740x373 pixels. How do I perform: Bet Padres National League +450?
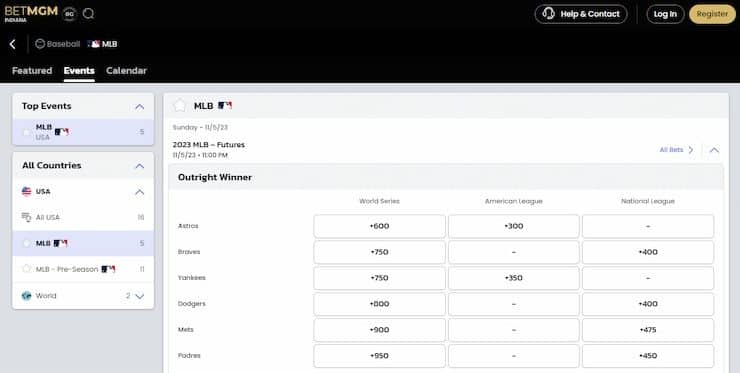pos(648,356)
